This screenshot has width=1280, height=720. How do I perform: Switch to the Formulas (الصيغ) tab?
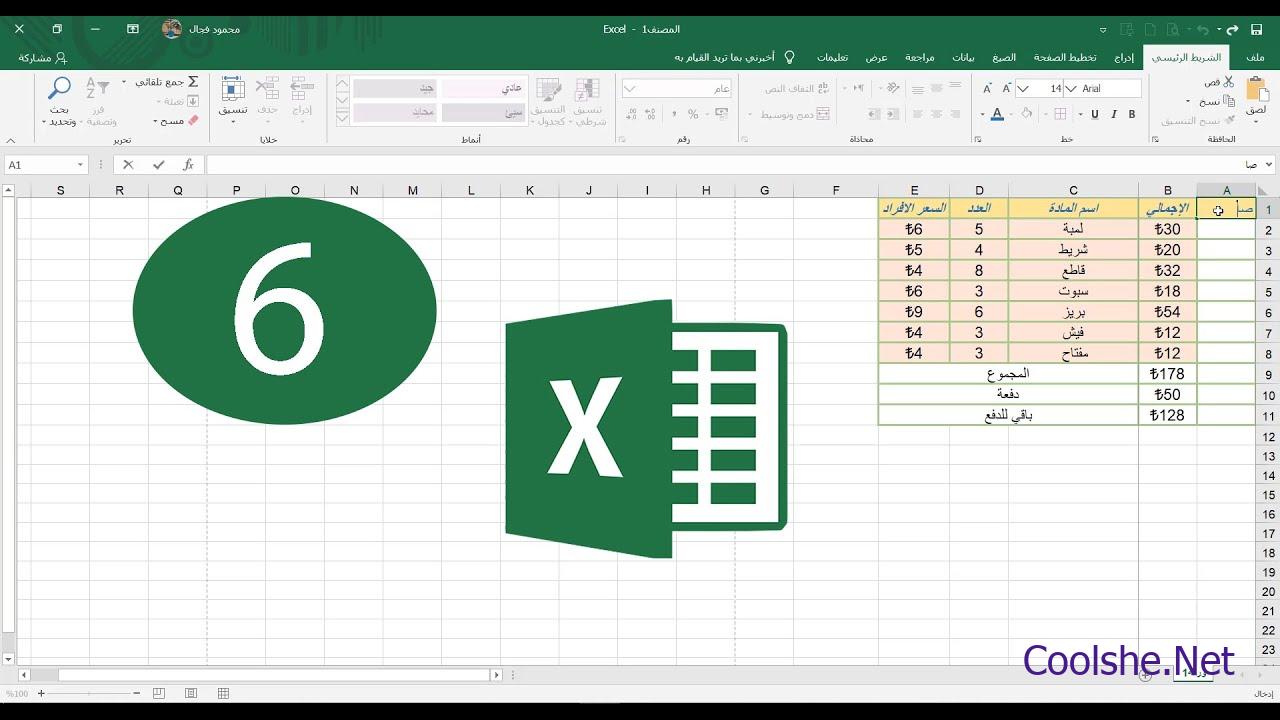coord(1004,57)
